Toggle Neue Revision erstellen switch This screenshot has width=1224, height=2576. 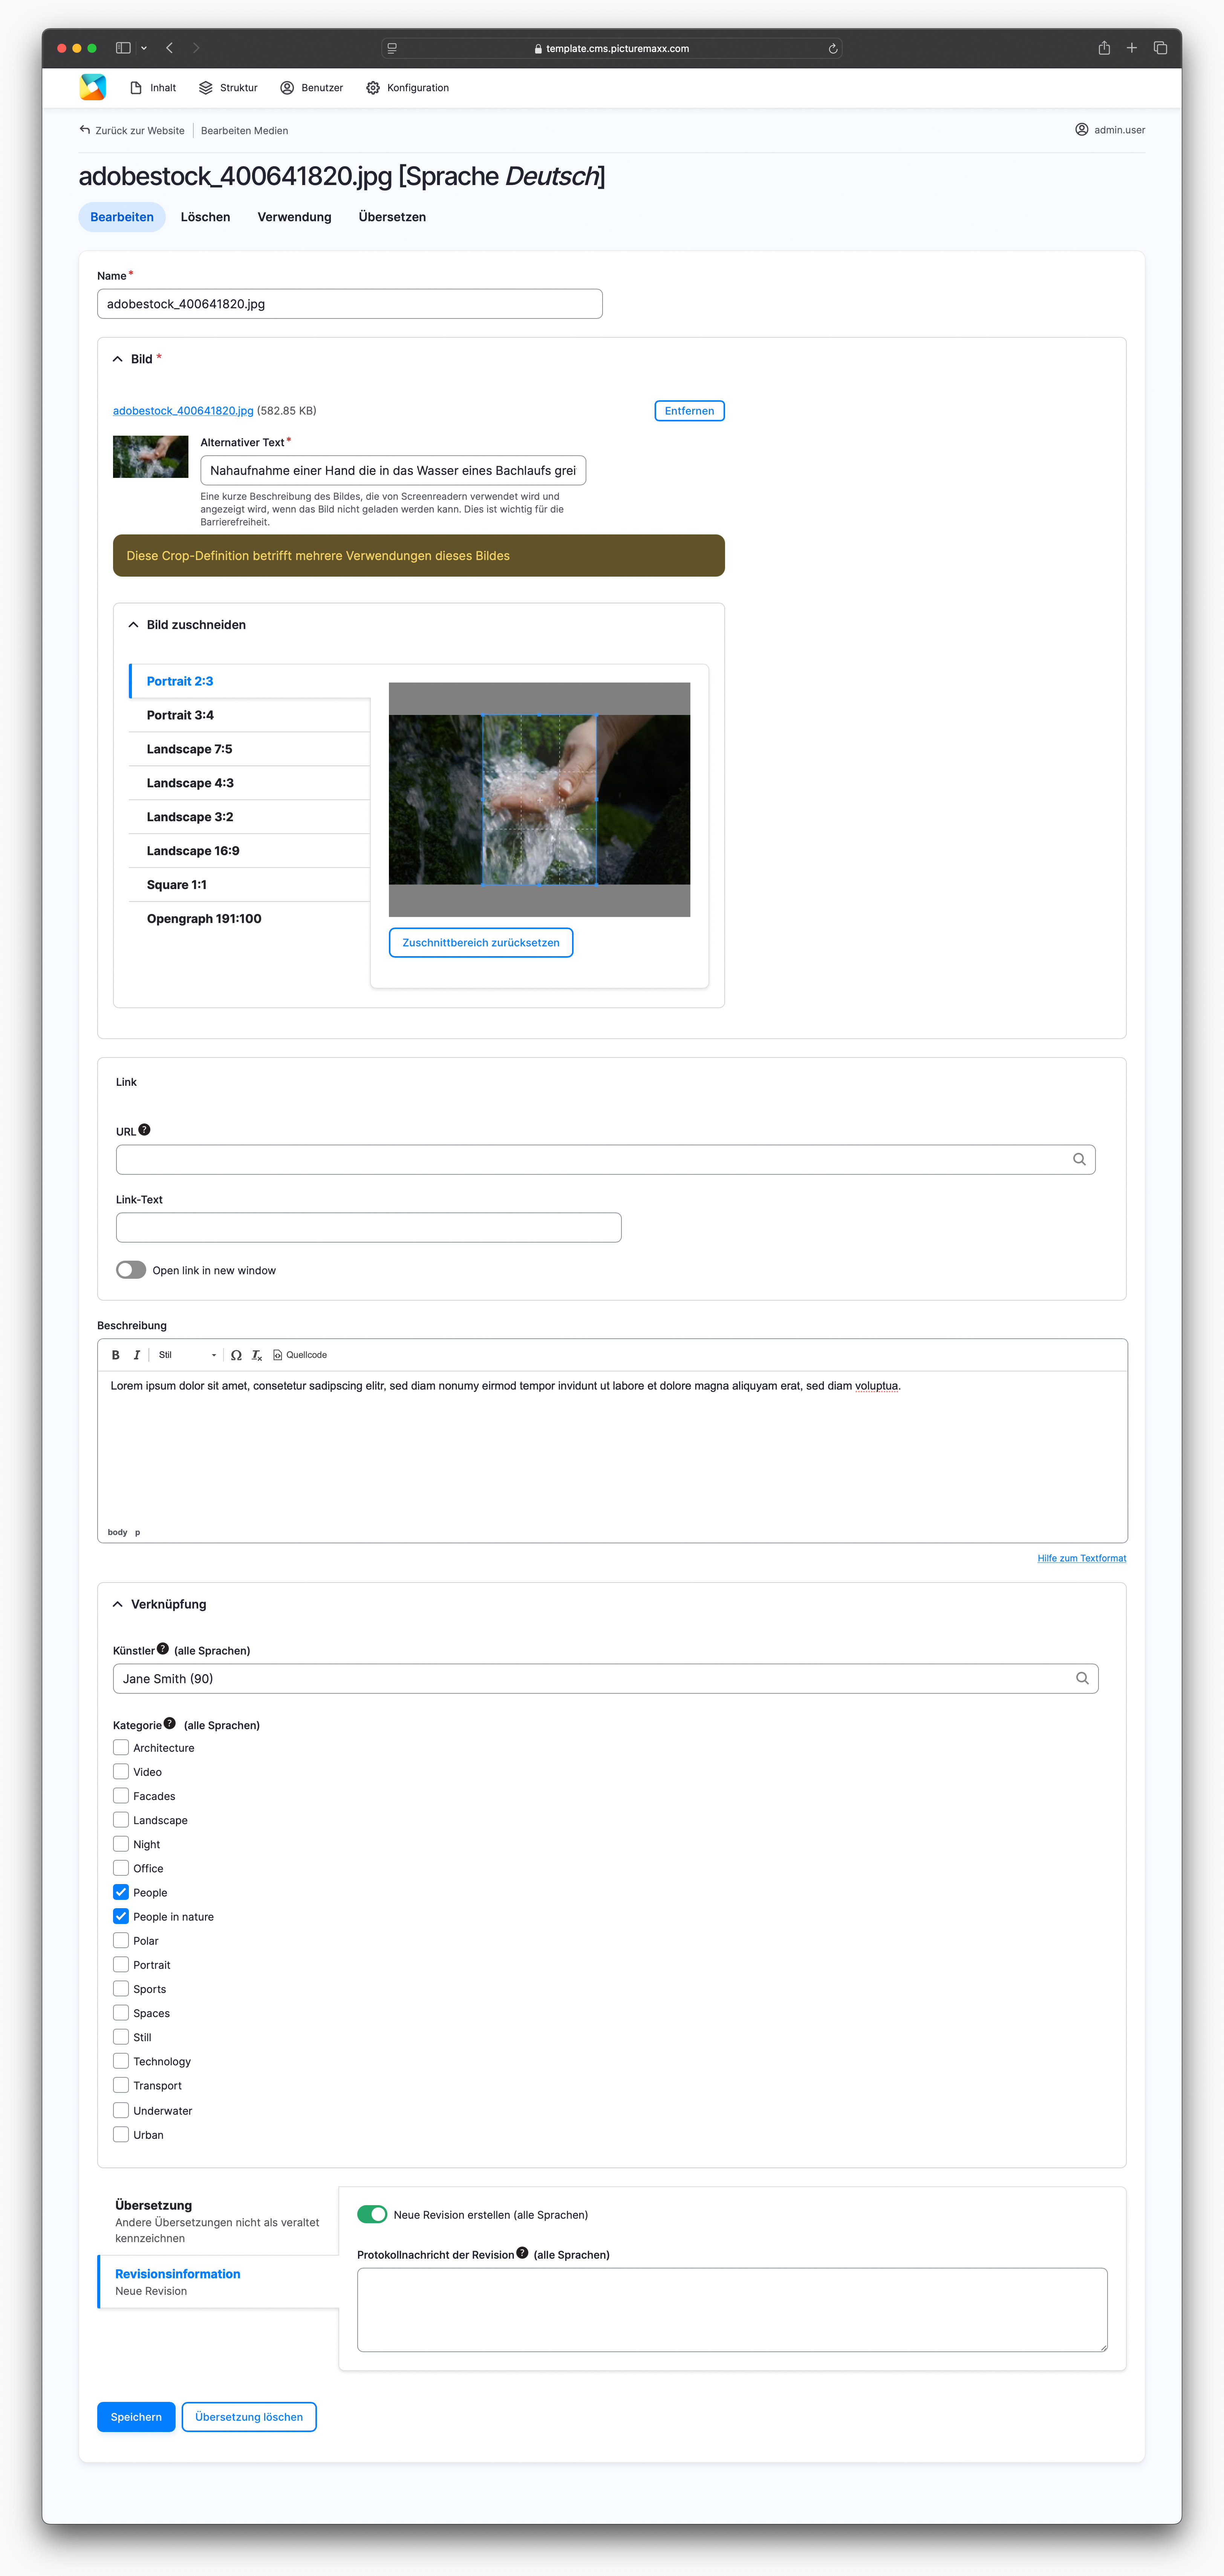click(372, 2214)
